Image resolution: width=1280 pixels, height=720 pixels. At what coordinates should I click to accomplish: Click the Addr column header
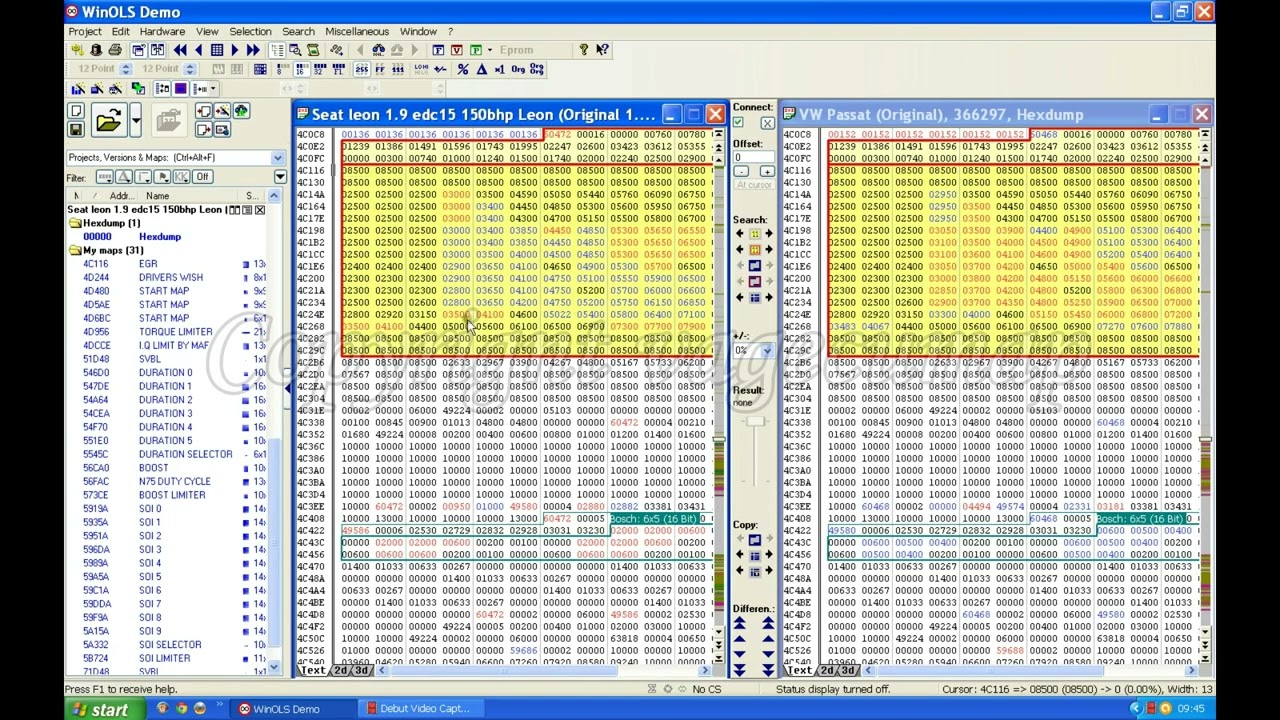121,196
